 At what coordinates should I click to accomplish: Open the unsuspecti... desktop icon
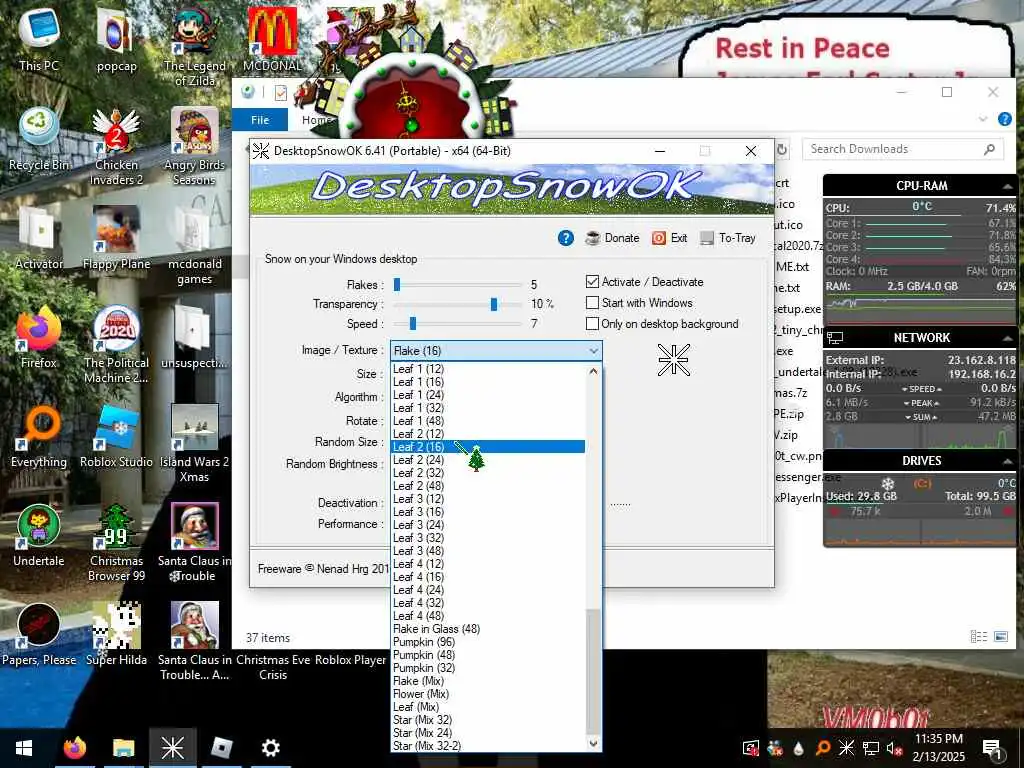click(x=194, y=337)
